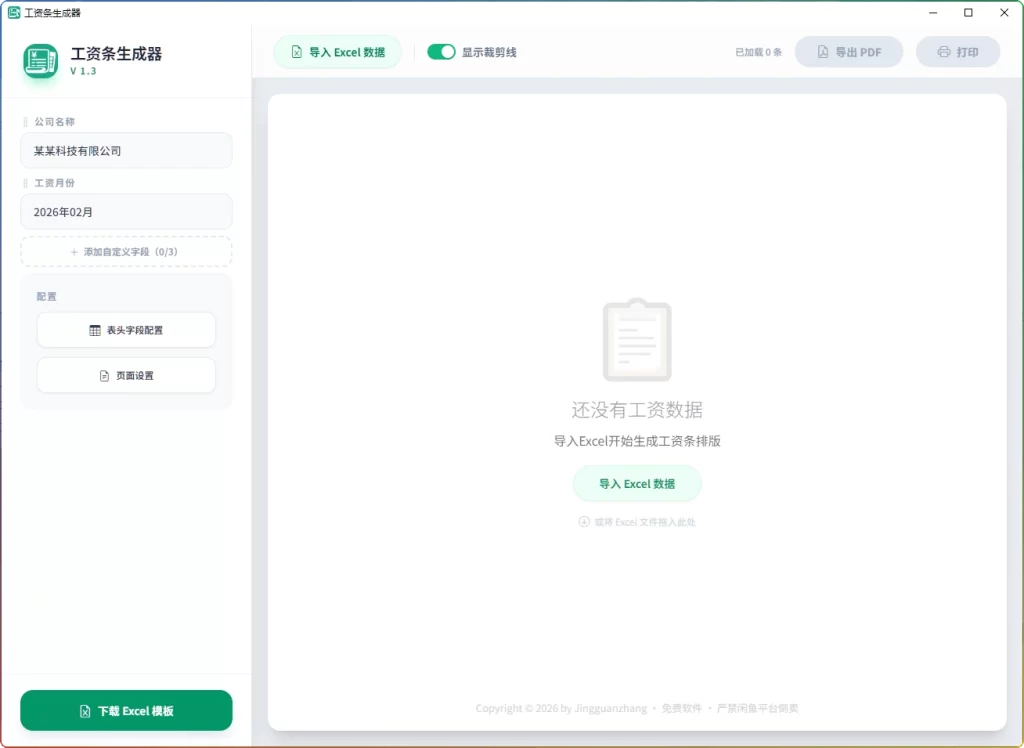Click the Excel drag-and-drop hint area
This screenshot has width=1024, height=748.
(637, 521)
